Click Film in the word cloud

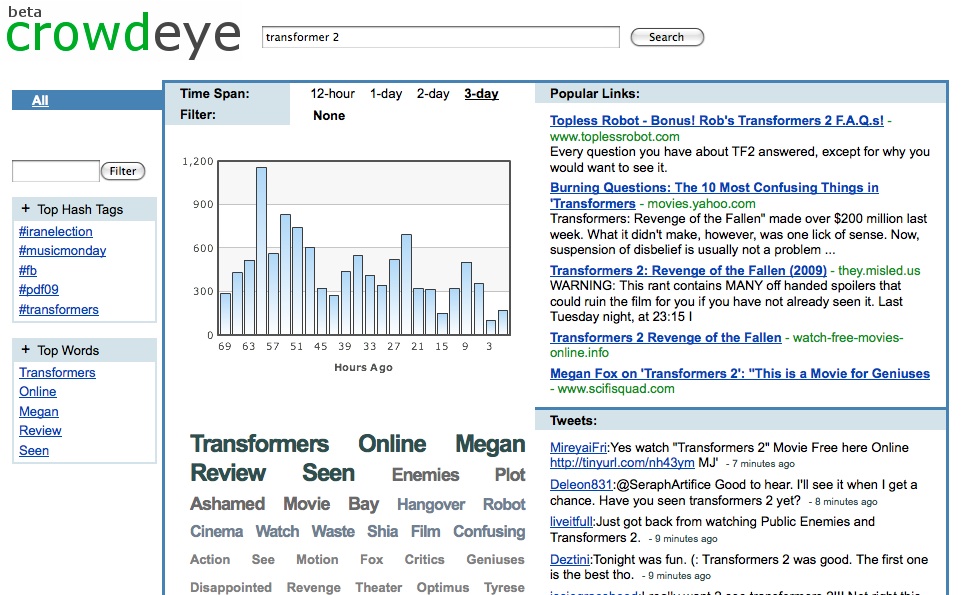[426, 532]
